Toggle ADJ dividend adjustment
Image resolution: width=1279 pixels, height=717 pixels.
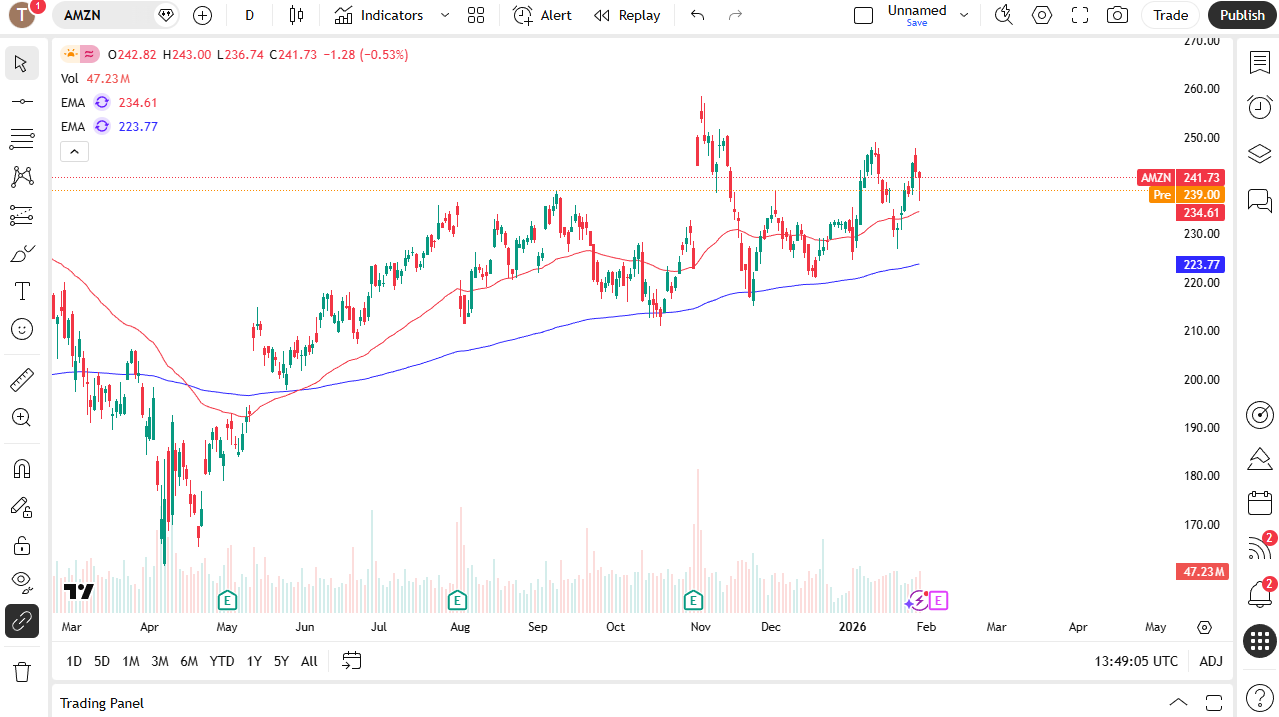(x=1211, y=661)
